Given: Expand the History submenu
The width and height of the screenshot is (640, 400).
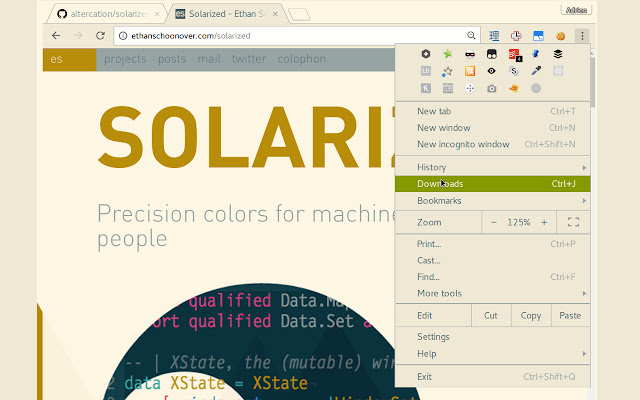Looking at the screenshot, I should point(493,167).
